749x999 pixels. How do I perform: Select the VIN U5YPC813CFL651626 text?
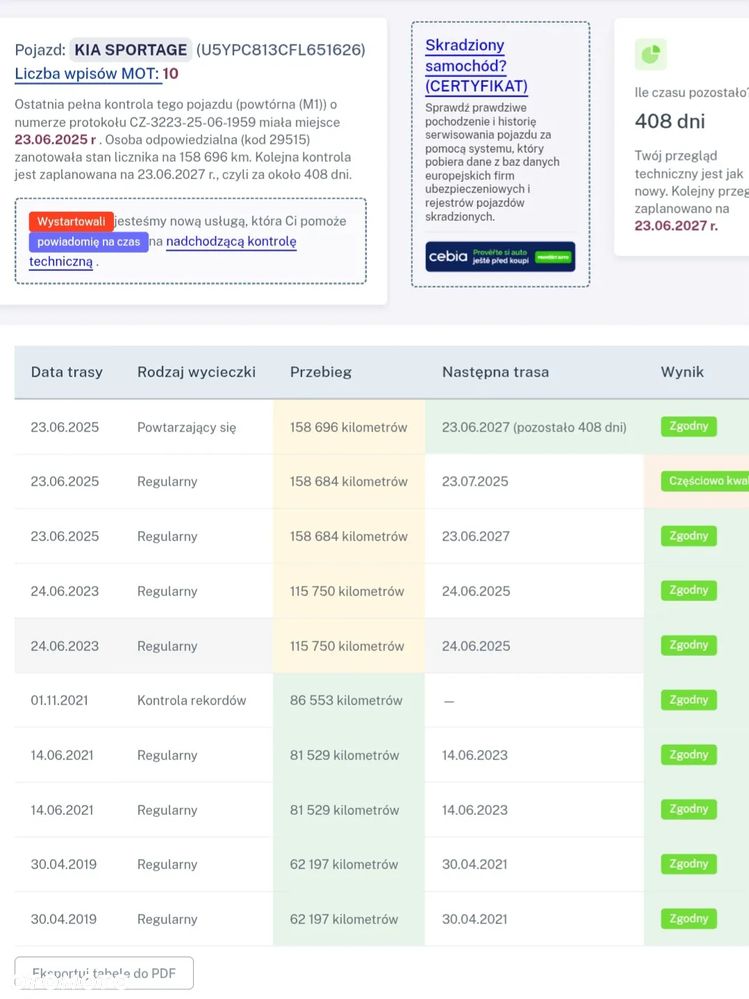click(281, 50)
